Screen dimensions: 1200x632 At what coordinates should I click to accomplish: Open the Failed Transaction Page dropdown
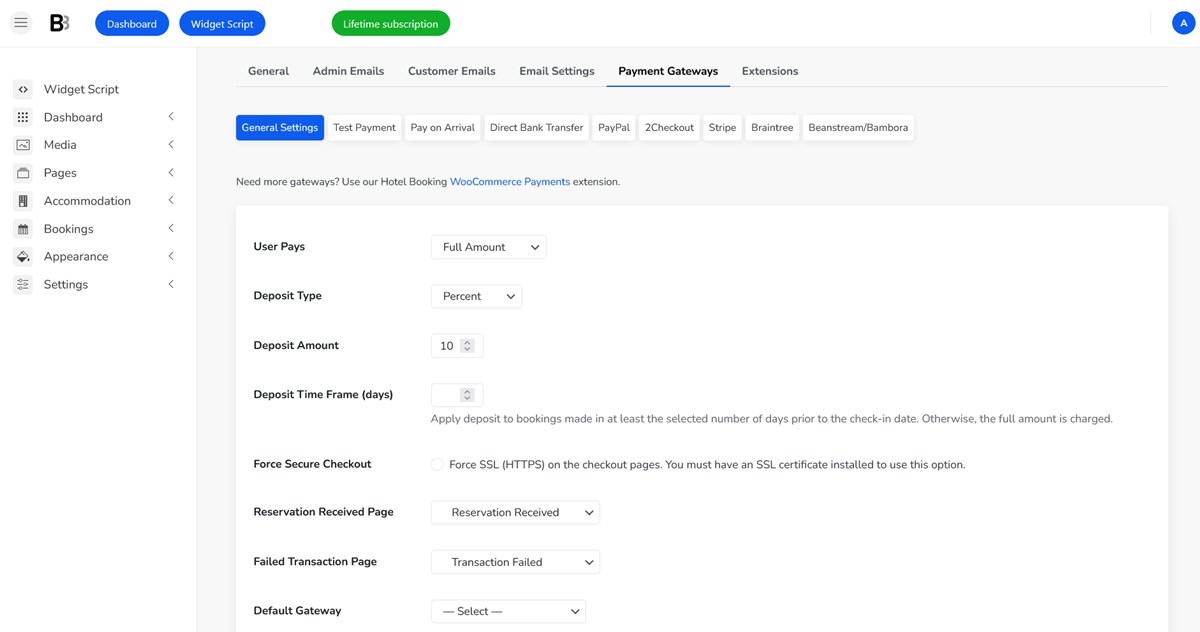pos(515,562)
